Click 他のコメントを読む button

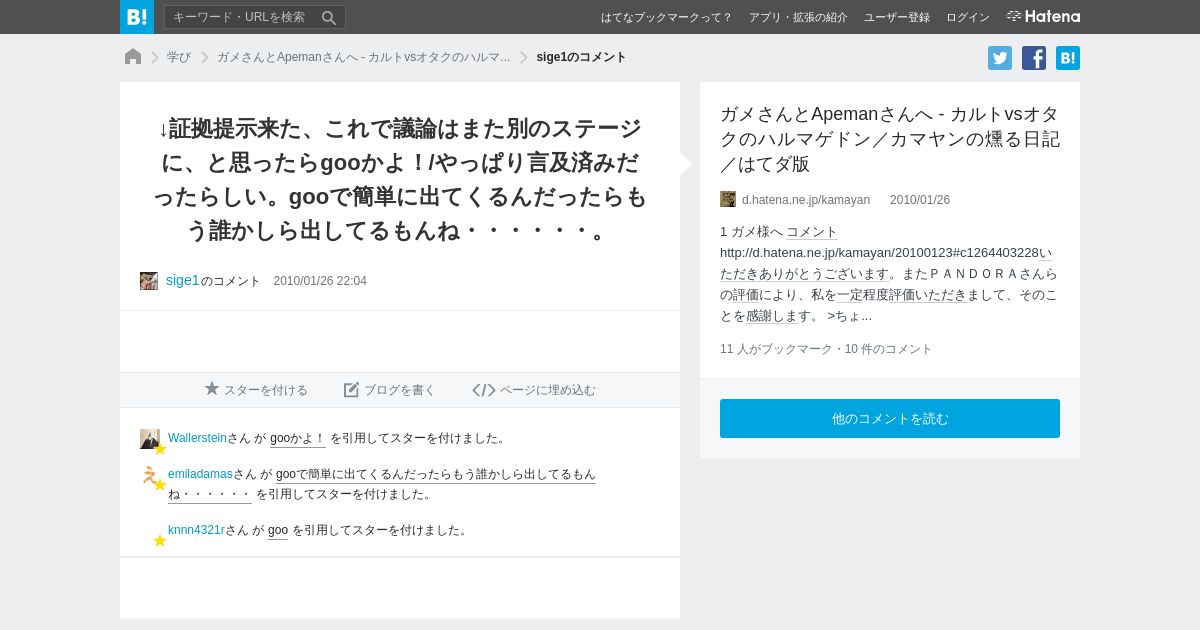pyautogui.click(x=890, y=418)
